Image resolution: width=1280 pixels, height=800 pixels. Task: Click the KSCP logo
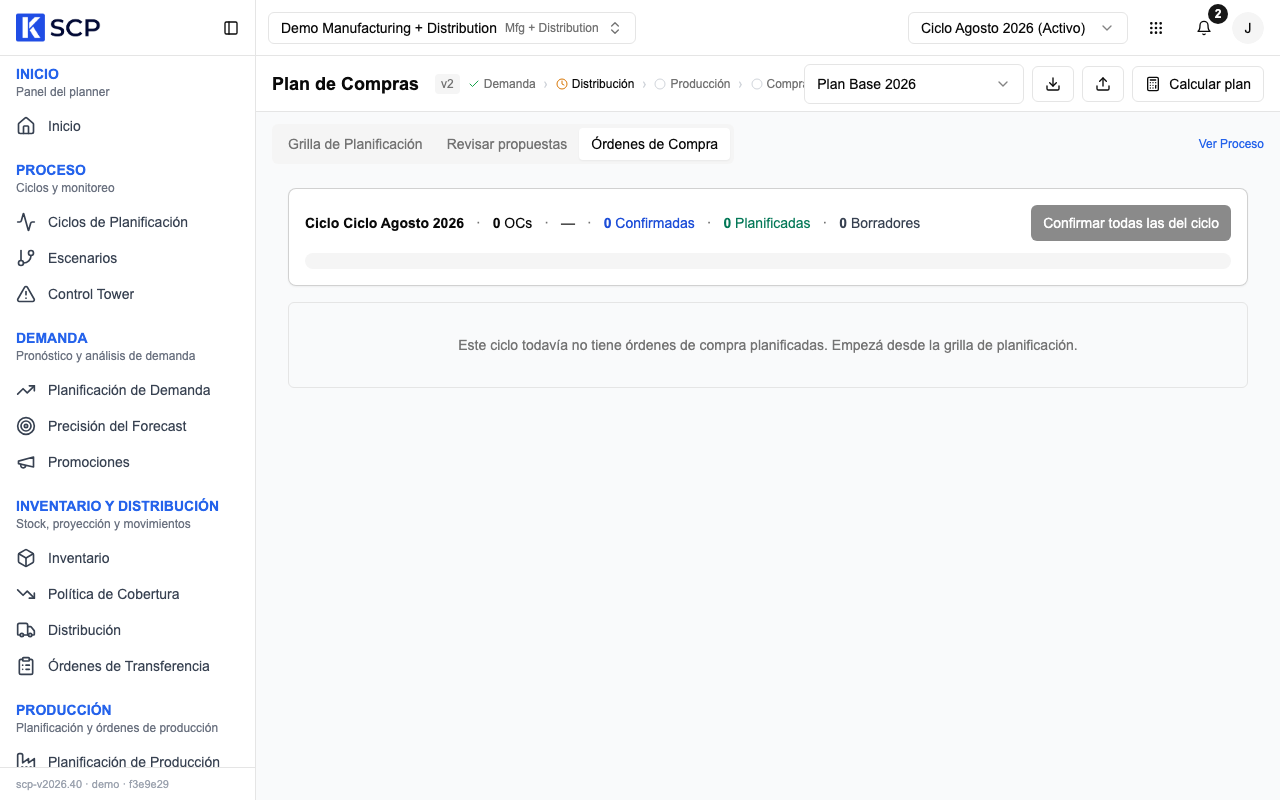click(58, 28)
